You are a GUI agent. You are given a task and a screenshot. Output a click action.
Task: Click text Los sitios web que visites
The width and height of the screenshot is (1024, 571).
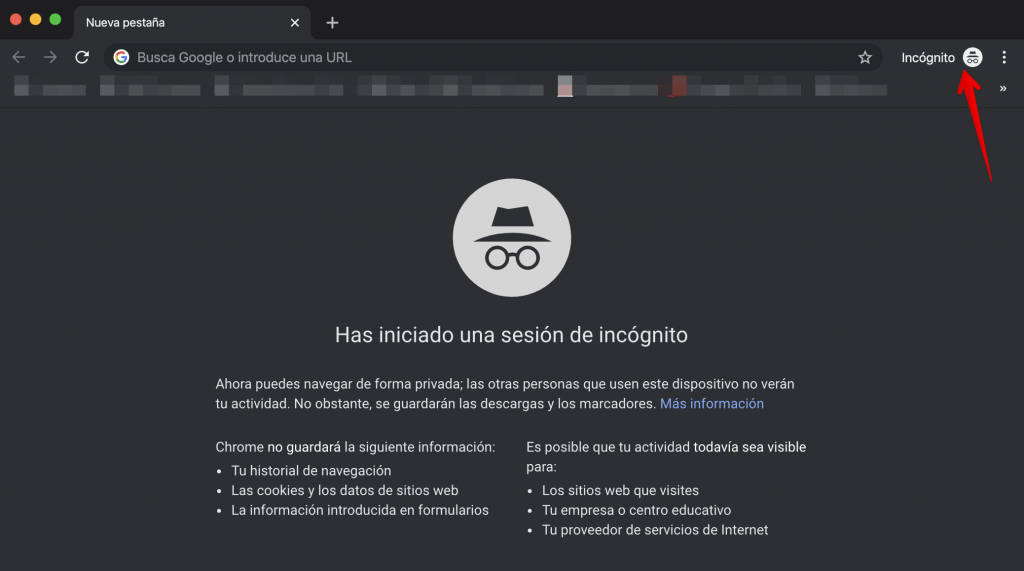620,491
